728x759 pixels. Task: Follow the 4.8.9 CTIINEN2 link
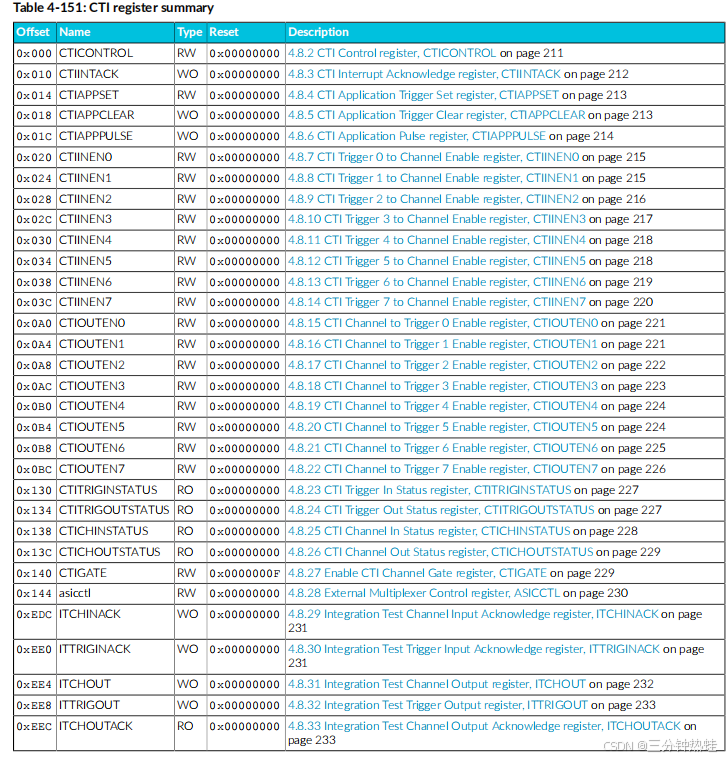tap(433, 199)
